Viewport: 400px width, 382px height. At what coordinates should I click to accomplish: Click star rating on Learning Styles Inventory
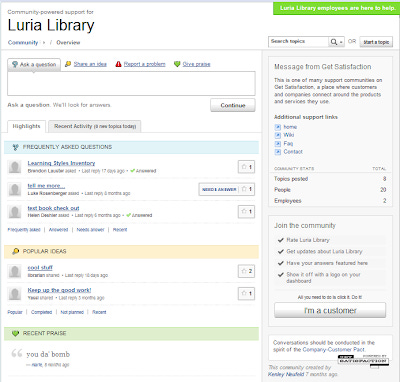(246, 167)
